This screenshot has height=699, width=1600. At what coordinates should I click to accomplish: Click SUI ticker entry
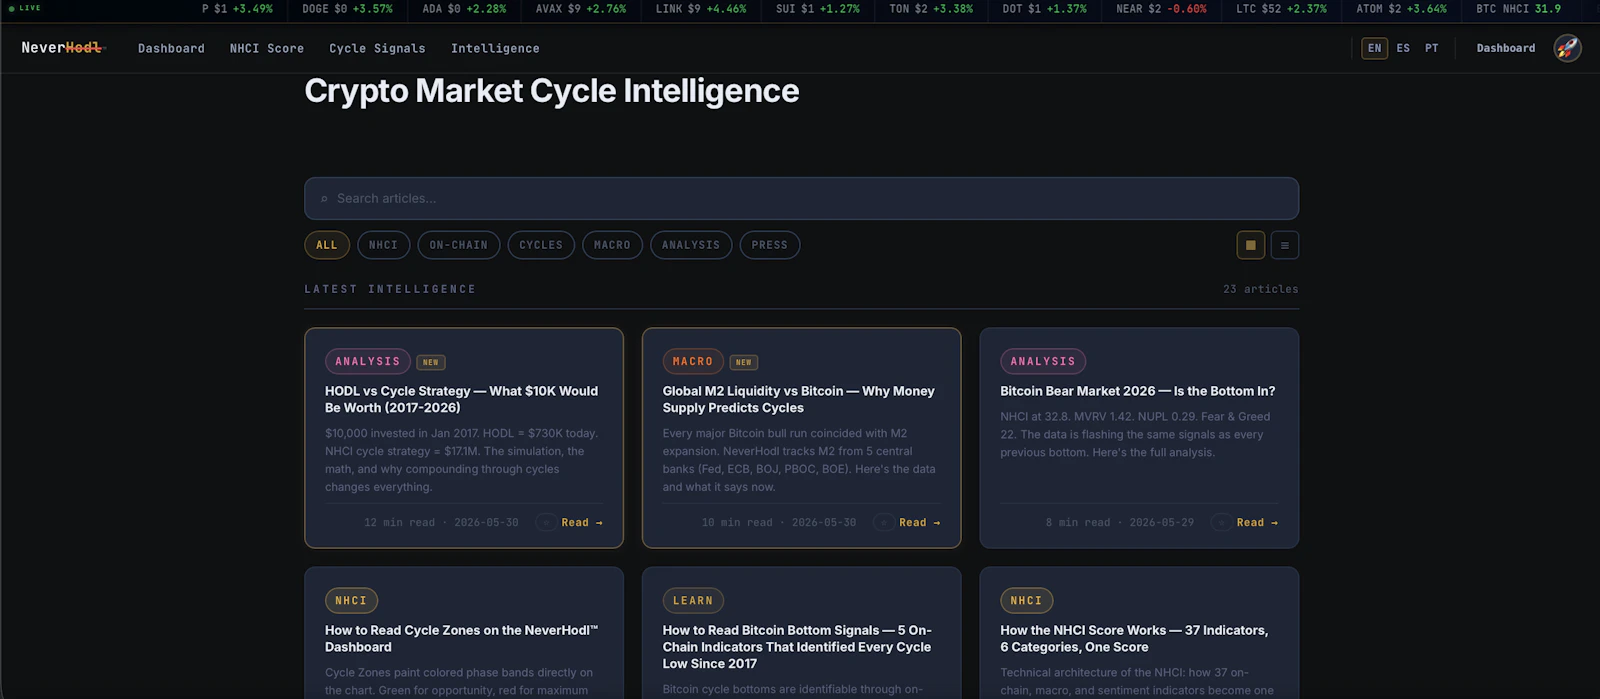click(x=818, y=8)
